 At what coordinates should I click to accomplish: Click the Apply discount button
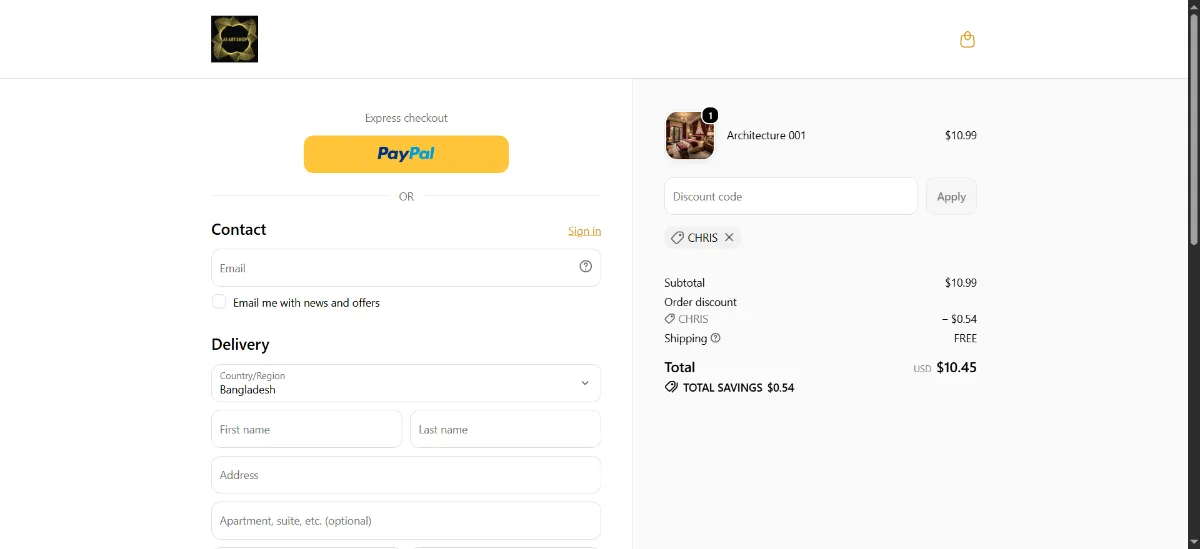tap(951, 196)
